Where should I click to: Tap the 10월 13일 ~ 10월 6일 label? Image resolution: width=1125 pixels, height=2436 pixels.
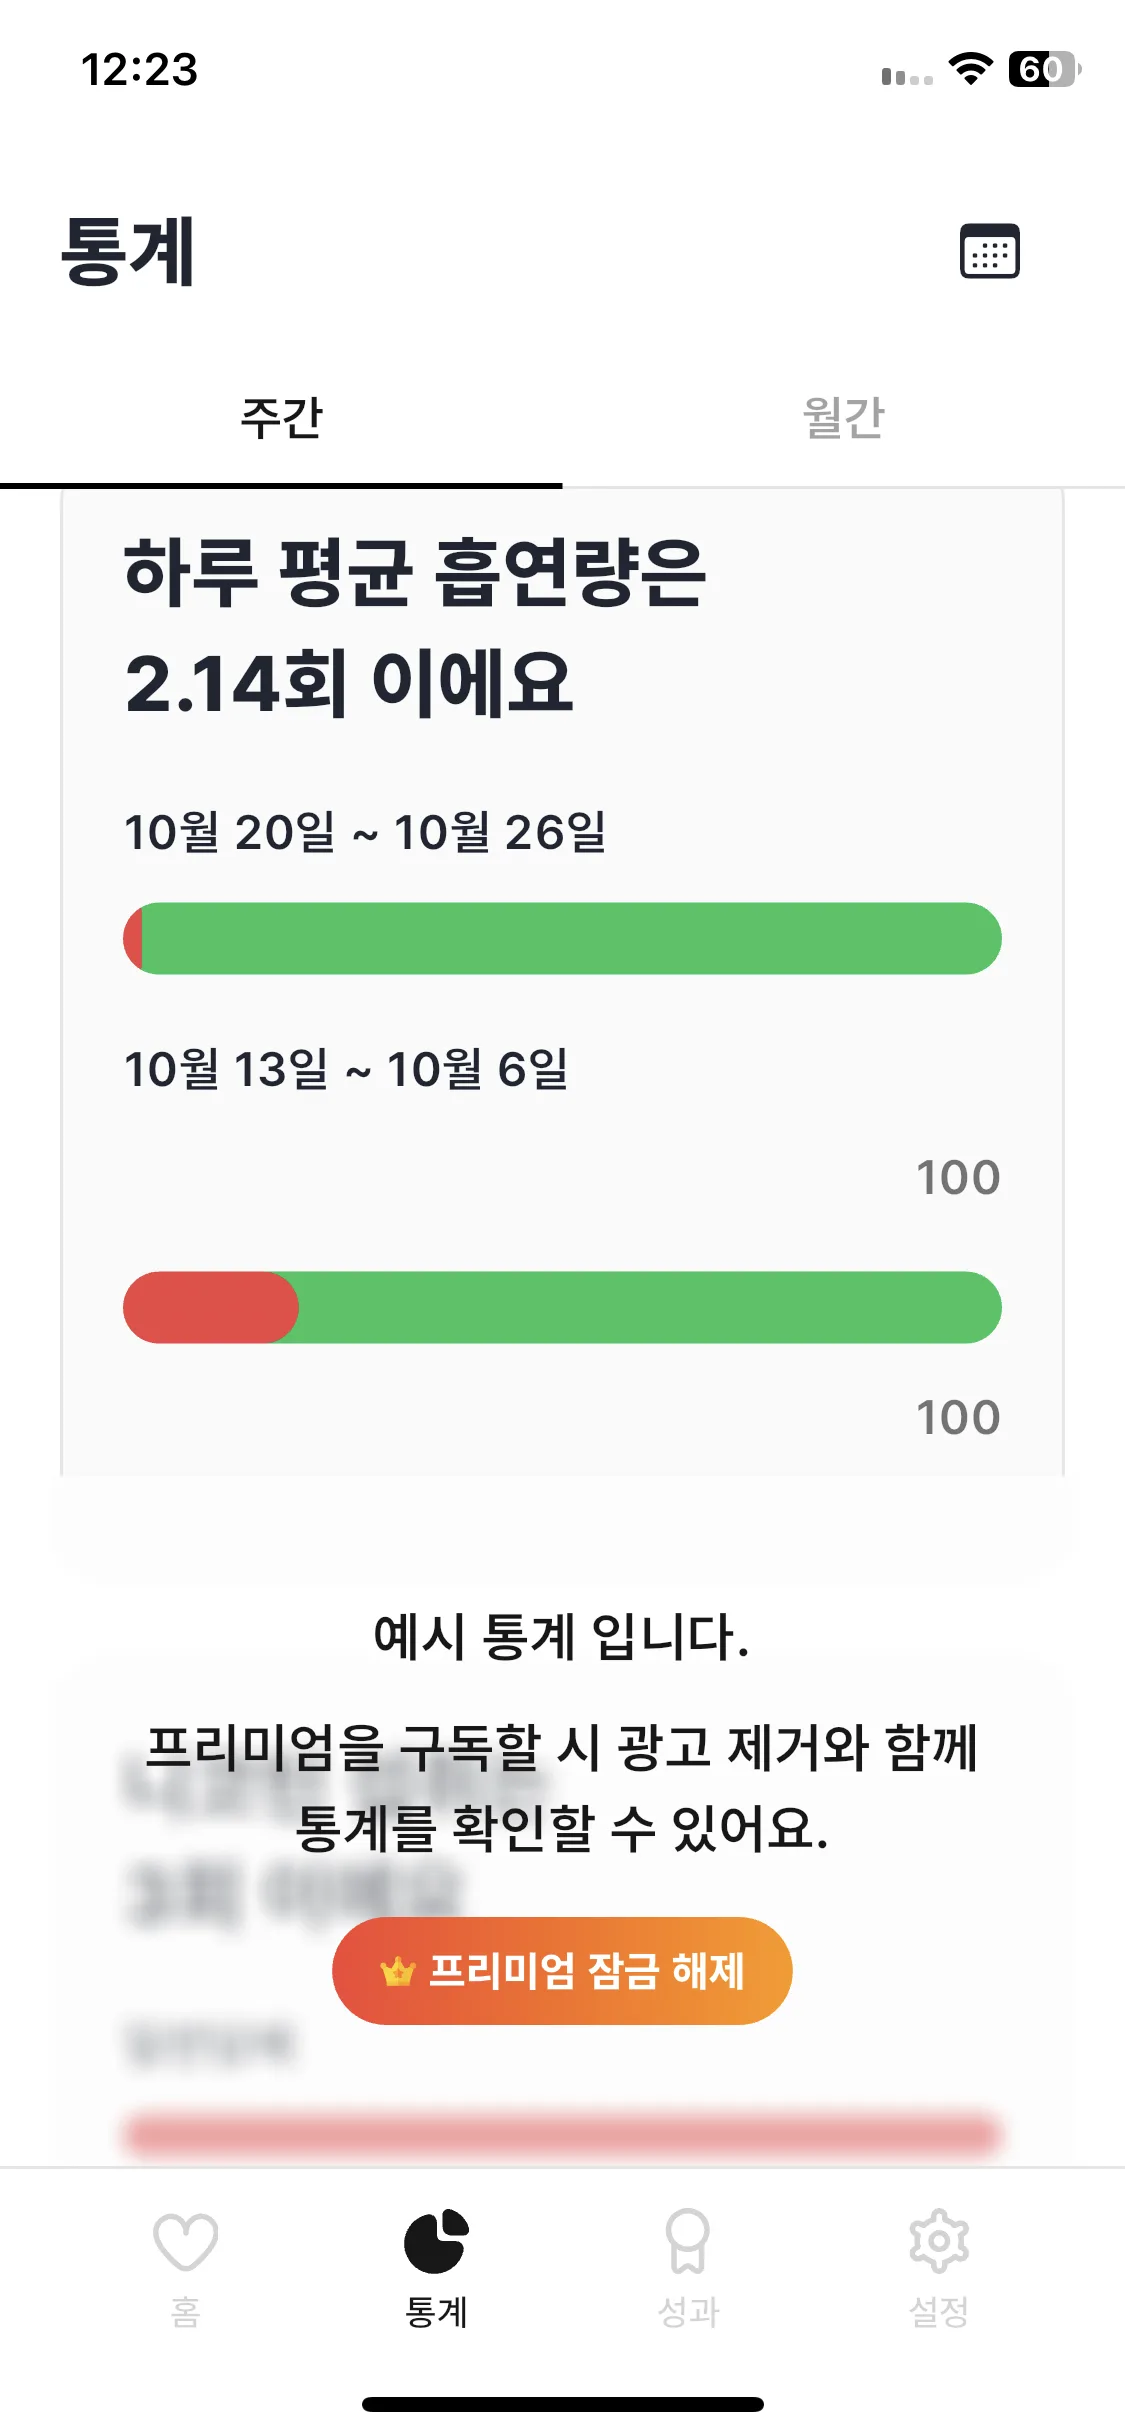(x=346, y=1069)
